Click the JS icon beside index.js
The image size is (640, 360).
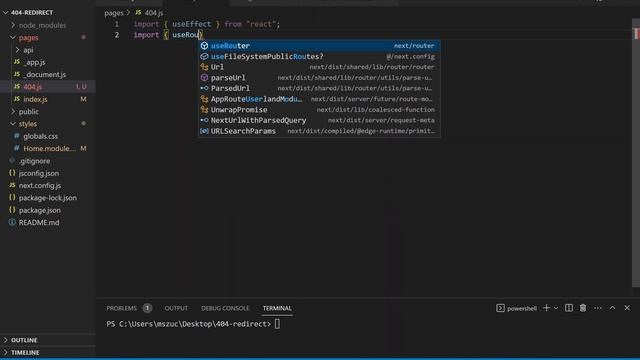click(x=17, y=99)
